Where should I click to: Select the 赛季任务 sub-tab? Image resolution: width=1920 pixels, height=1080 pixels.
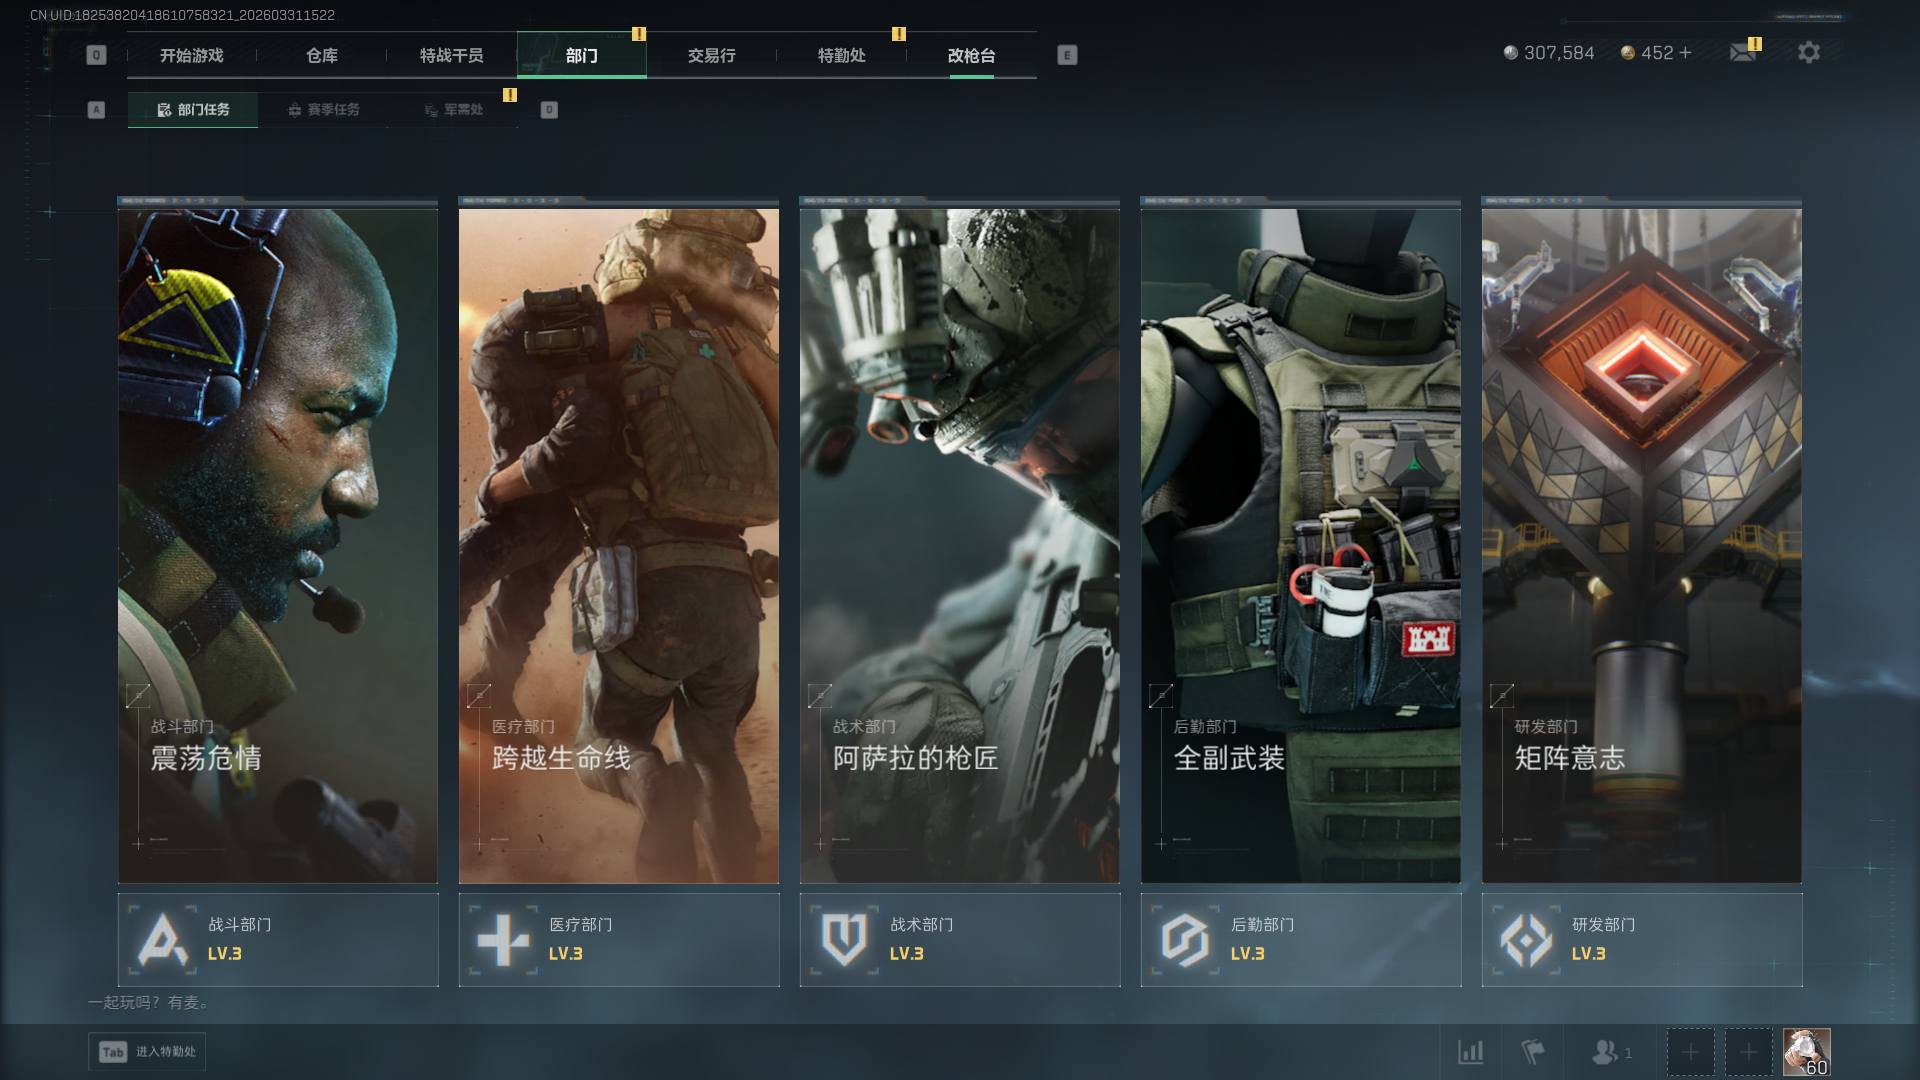[323, 110]
